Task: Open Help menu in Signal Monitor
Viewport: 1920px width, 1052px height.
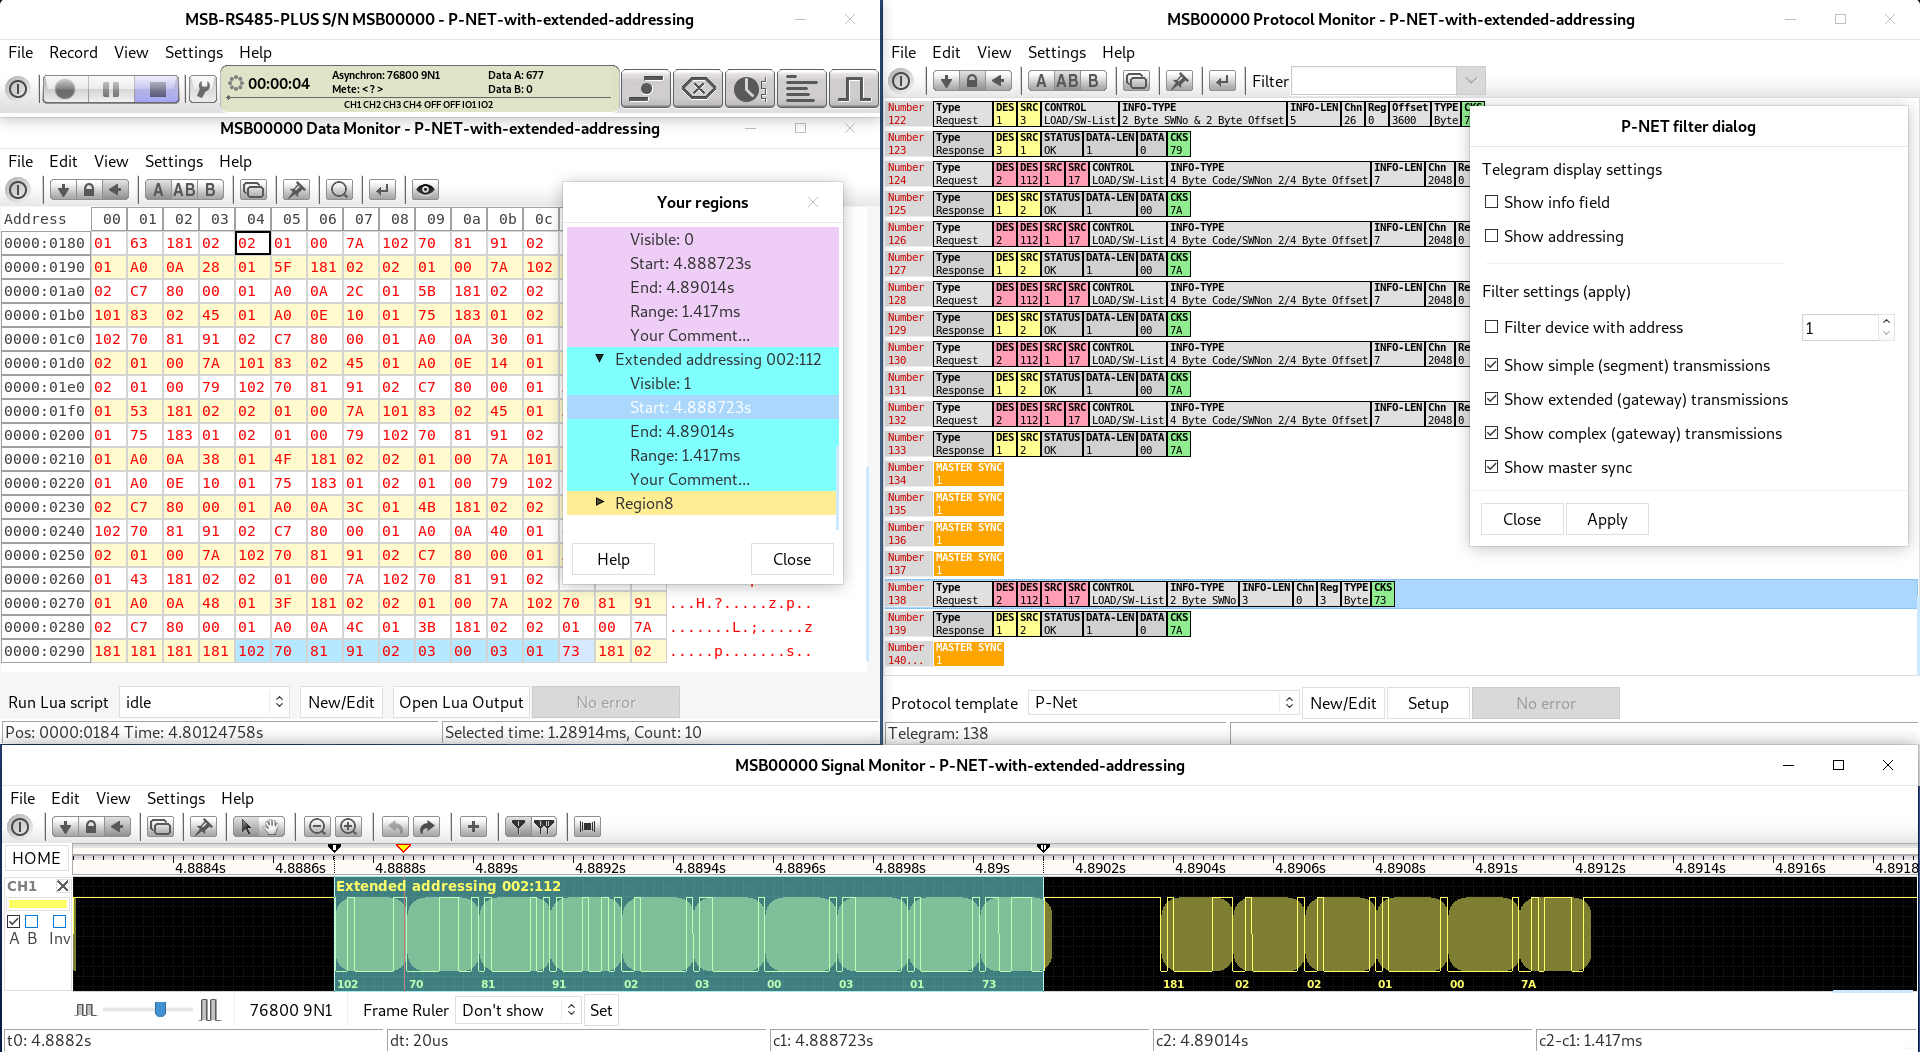Action: coord(237,799)
